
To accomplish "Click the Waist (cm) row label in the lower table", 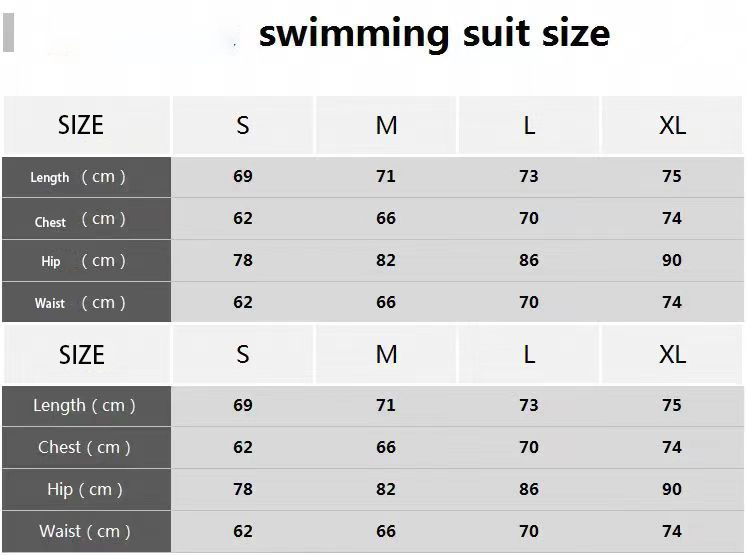I will 85,532.
